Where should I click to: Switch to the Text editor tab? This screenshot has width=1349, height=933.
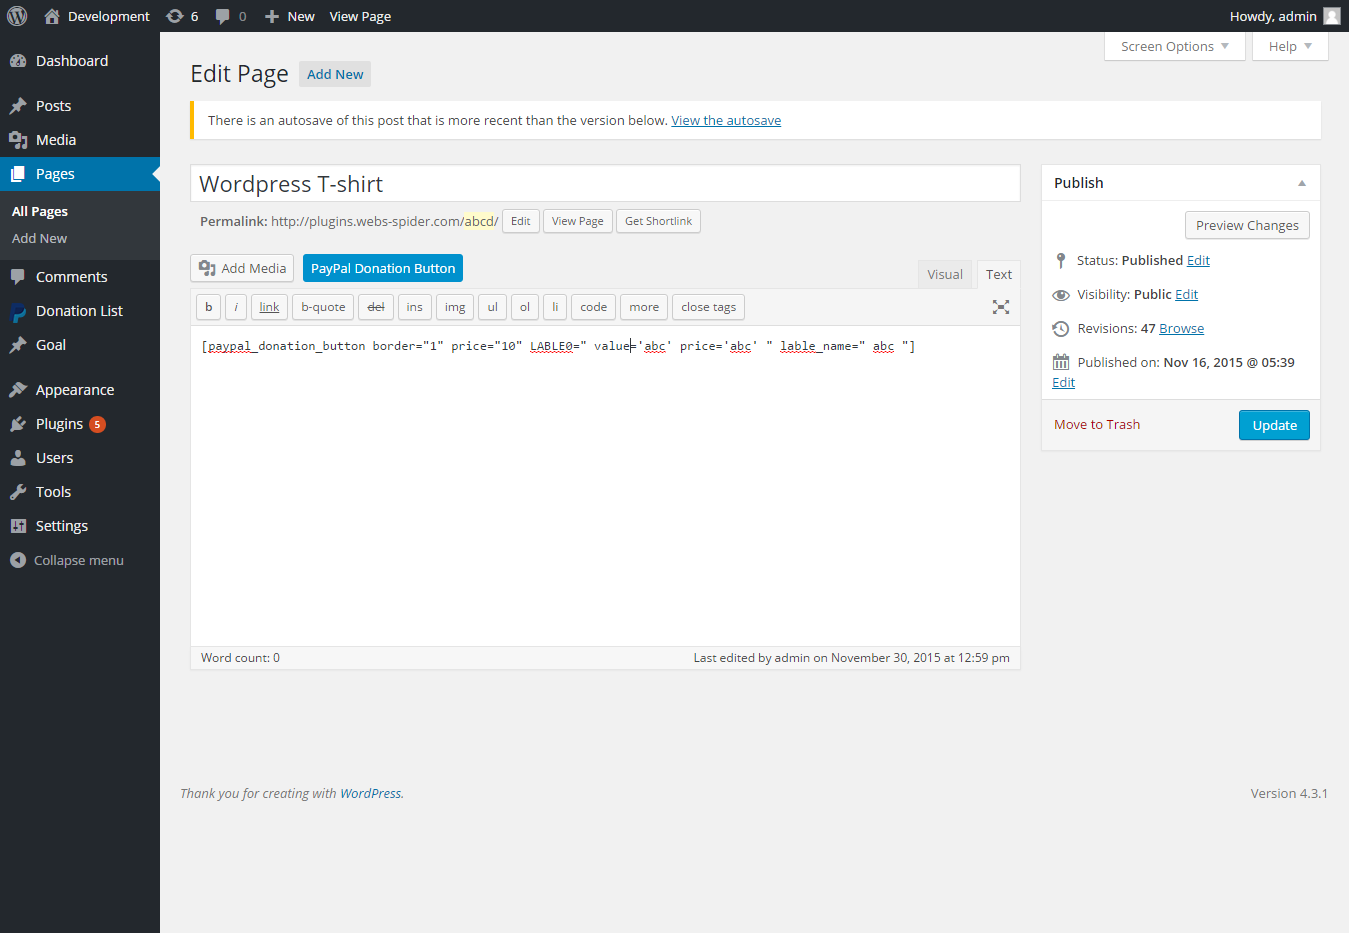[999, 274]
